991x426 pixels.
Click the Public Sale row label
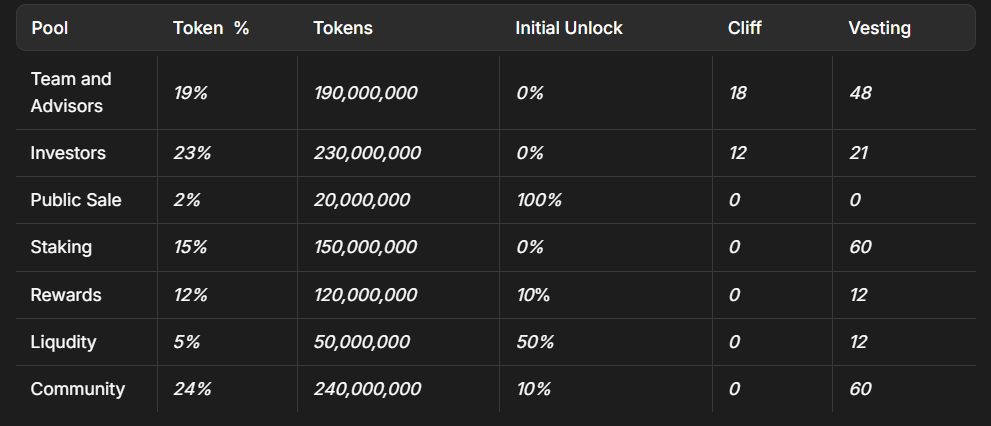click(x=76, y=200)
